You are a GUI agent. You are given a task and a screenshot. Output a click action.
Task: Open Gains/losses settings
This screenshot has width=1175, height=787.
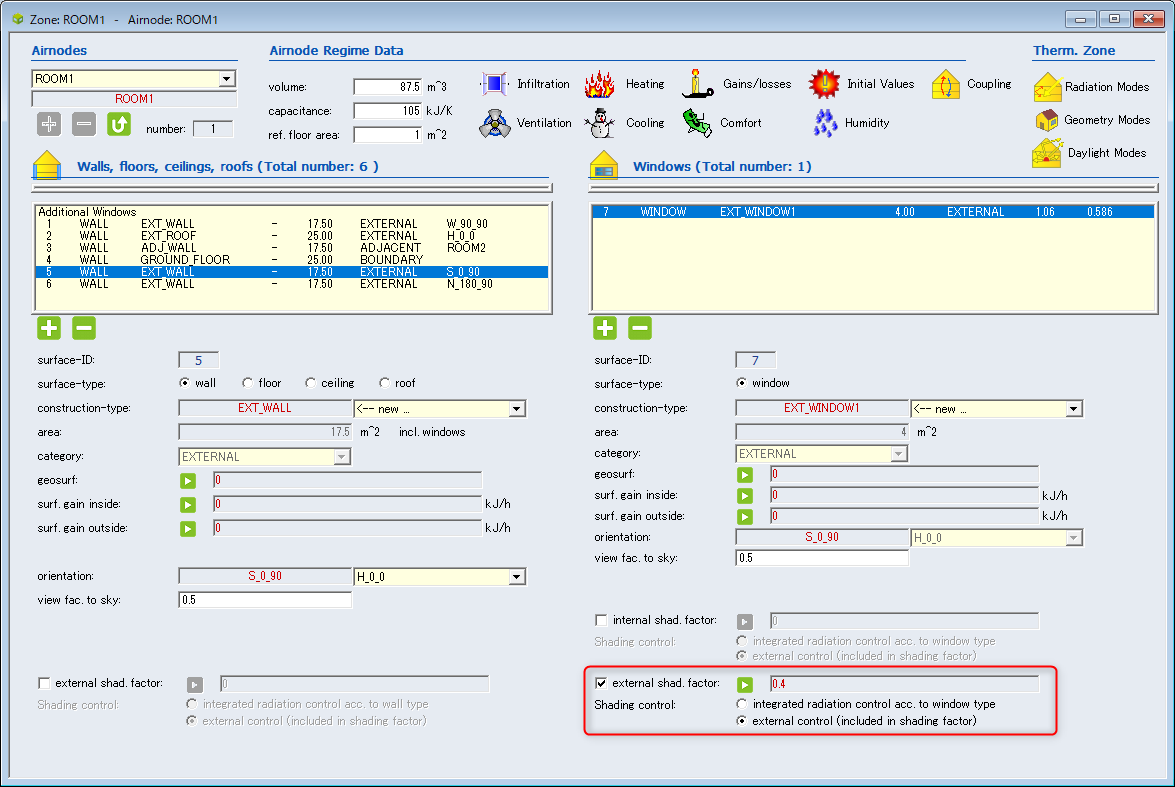(x=698, y=84)
